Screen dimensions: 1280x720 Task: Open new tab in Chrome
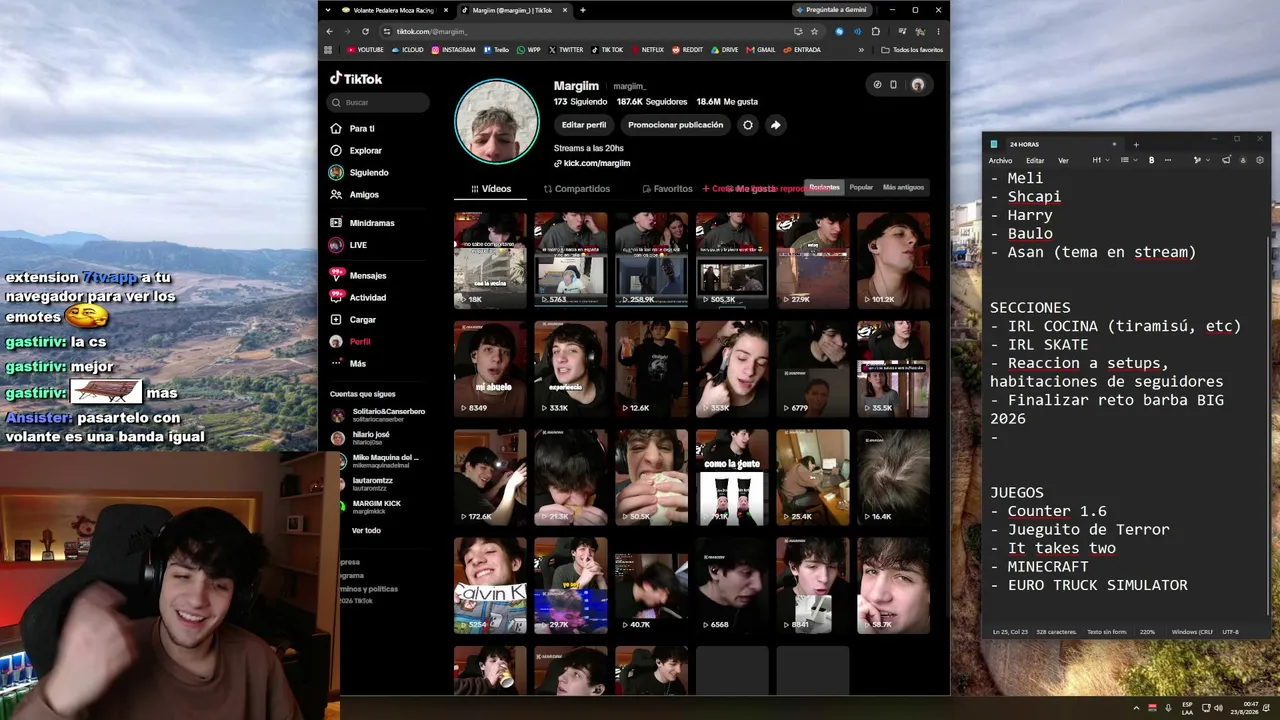pos(582,10)
